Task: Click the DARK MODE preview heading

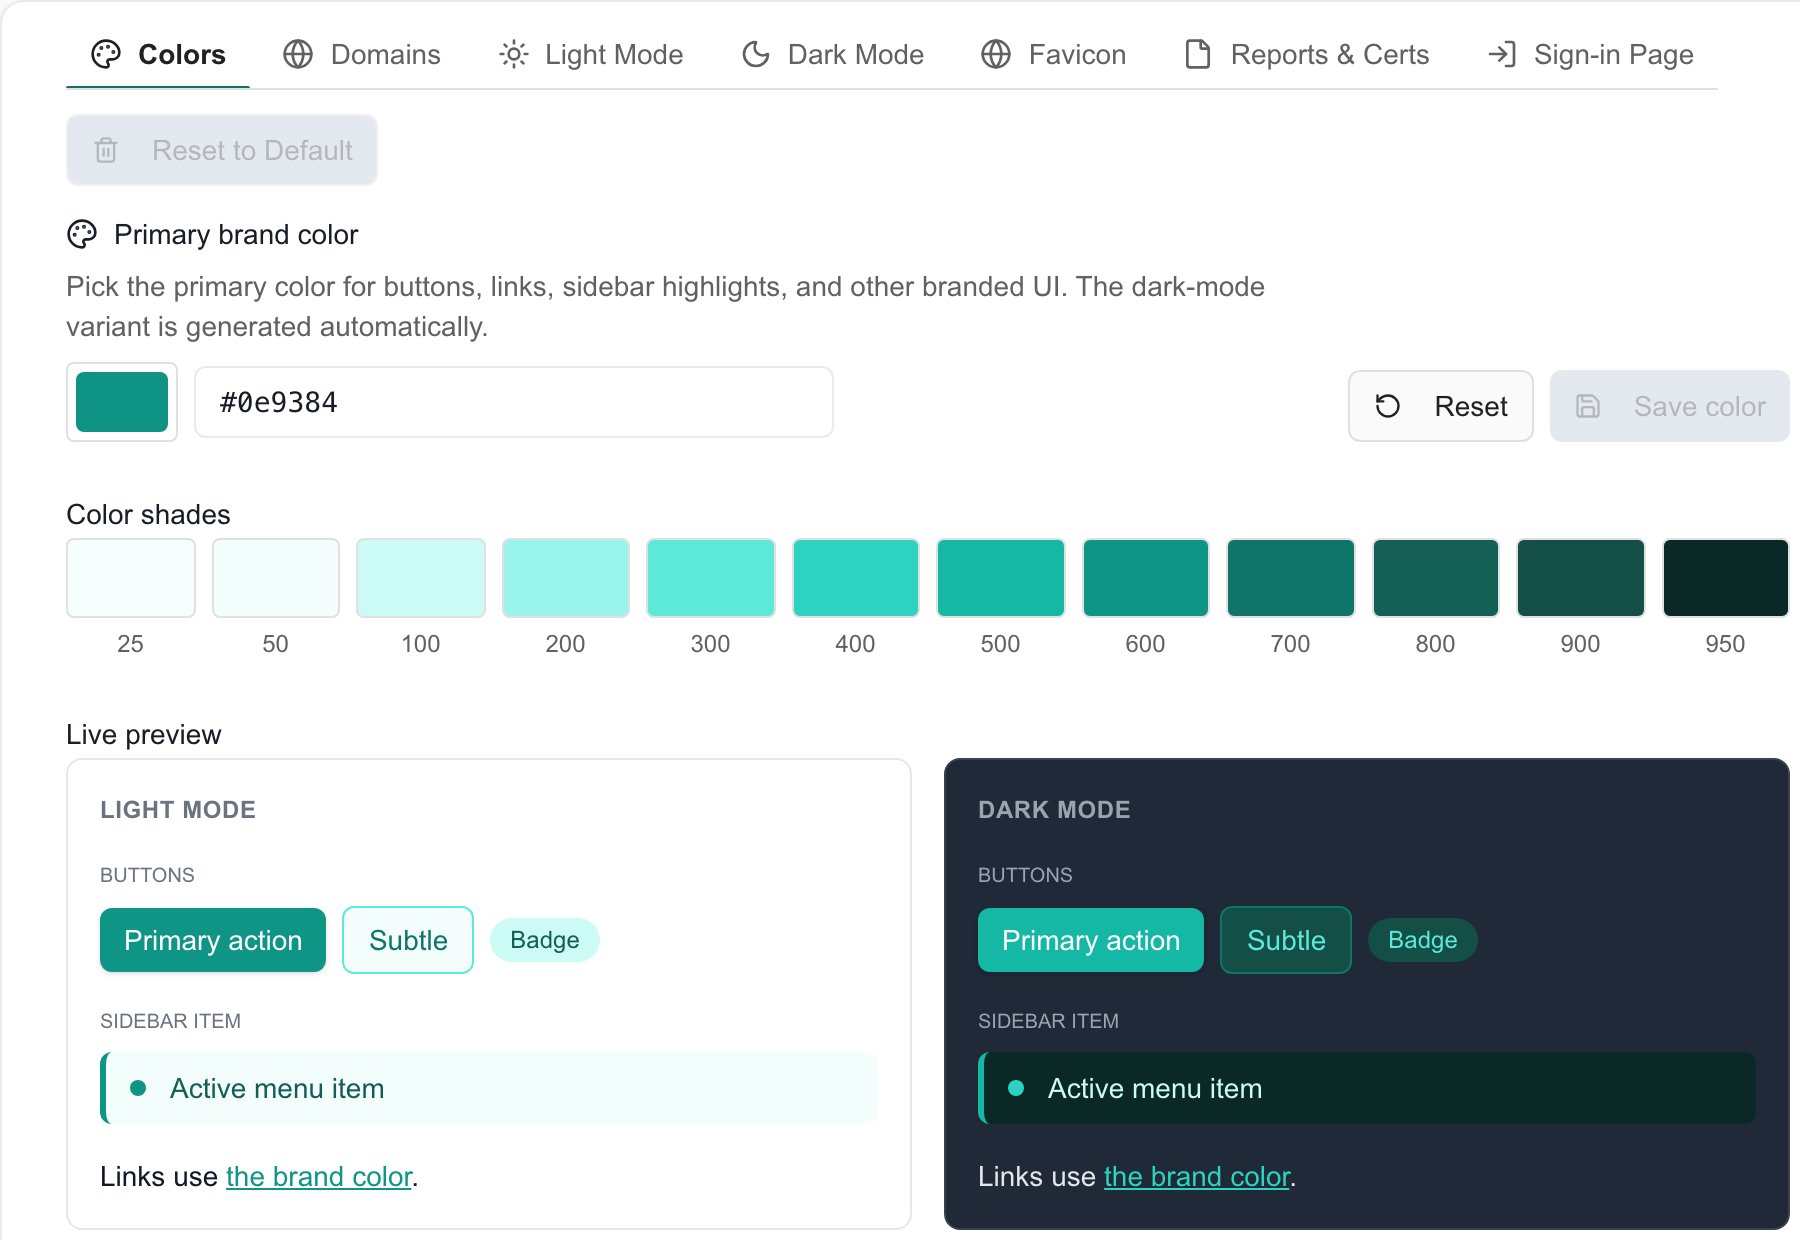Action: (x=1054, y=810)
